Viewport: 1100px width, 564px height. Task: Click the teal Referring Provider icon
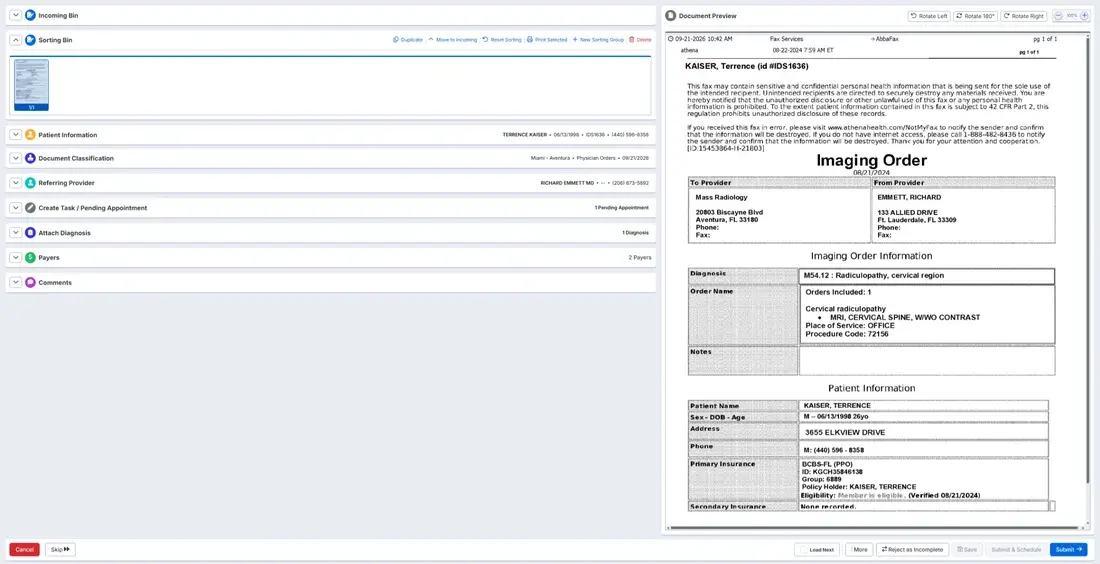pos(30,183)
